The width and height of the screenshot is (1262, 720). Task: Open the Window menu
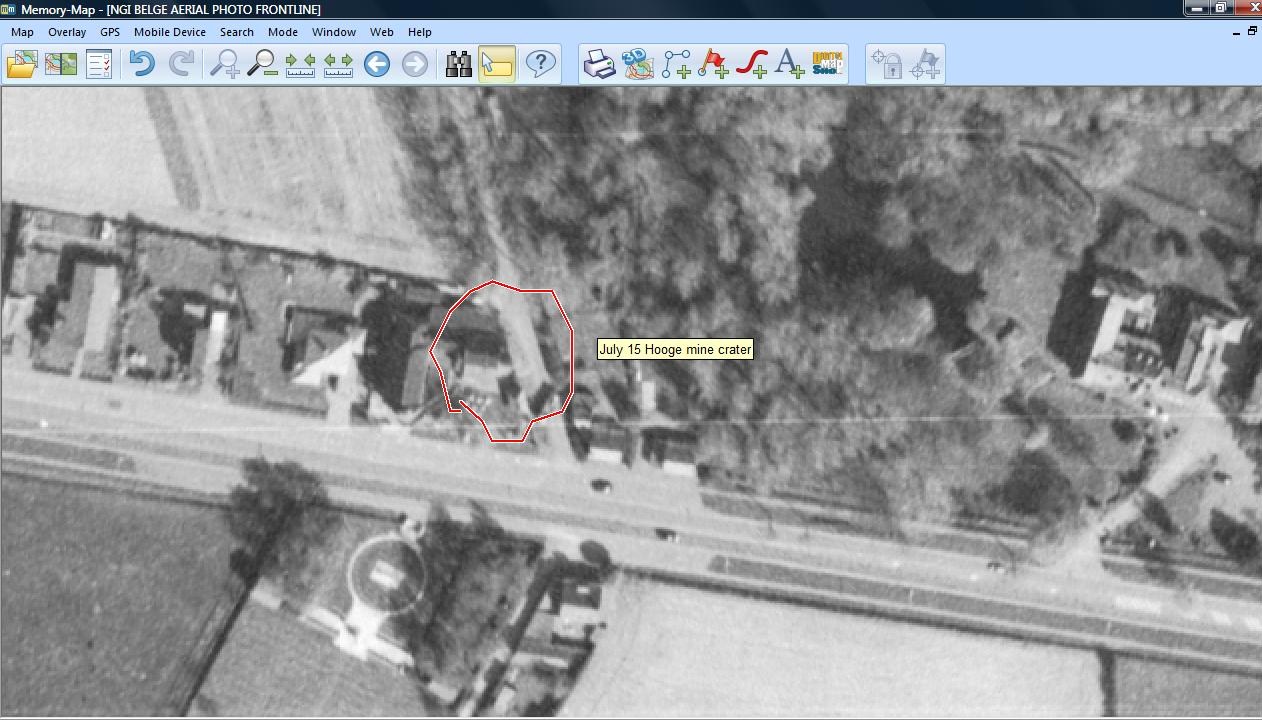click(334, 32)
